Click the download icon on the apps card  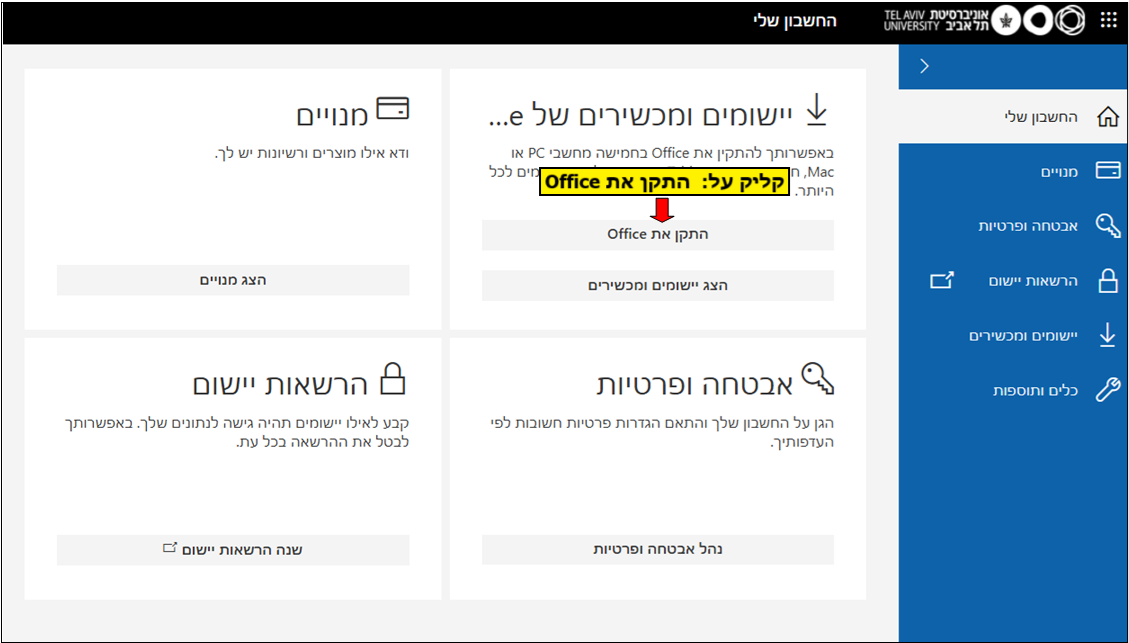tap(817, 109)
